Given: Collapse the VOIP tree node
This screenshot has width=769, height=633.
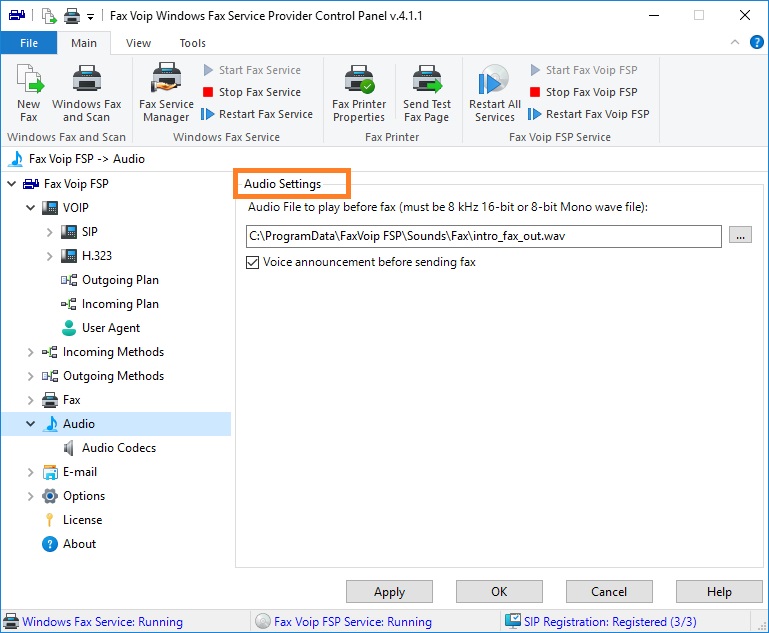Looking at the screenshot, I should point(30,208).
